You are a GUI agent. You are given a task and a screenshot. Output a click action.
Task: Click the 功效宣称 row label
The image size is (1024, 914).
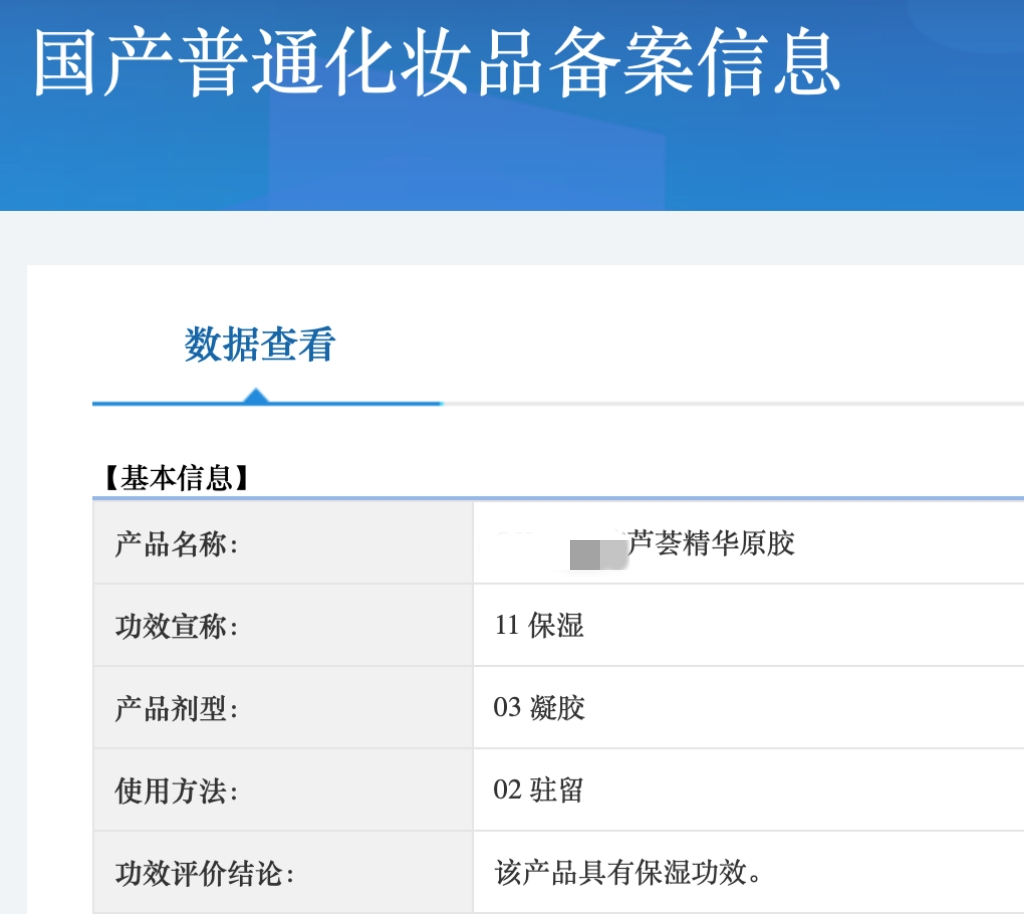(x=176, y=627)
